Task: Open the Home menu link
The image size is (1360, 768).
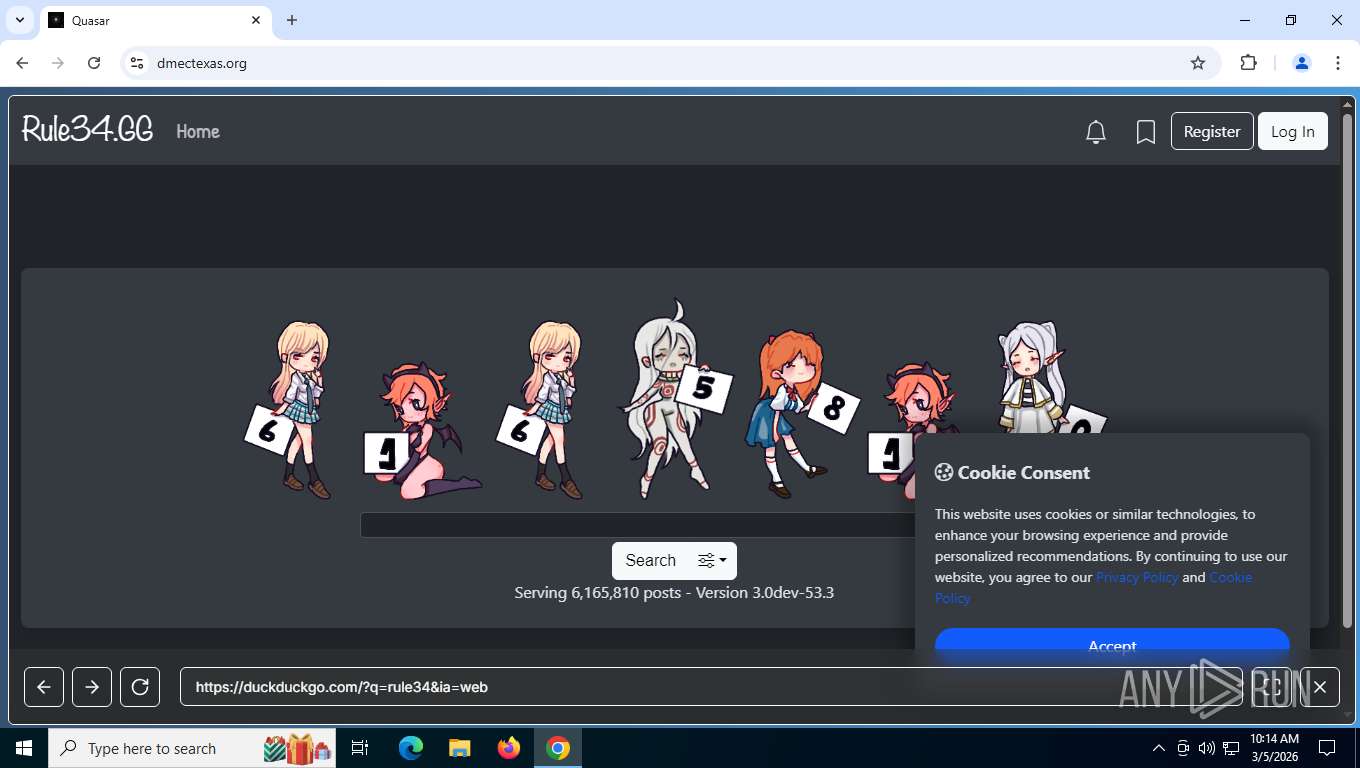Action: 198,131
